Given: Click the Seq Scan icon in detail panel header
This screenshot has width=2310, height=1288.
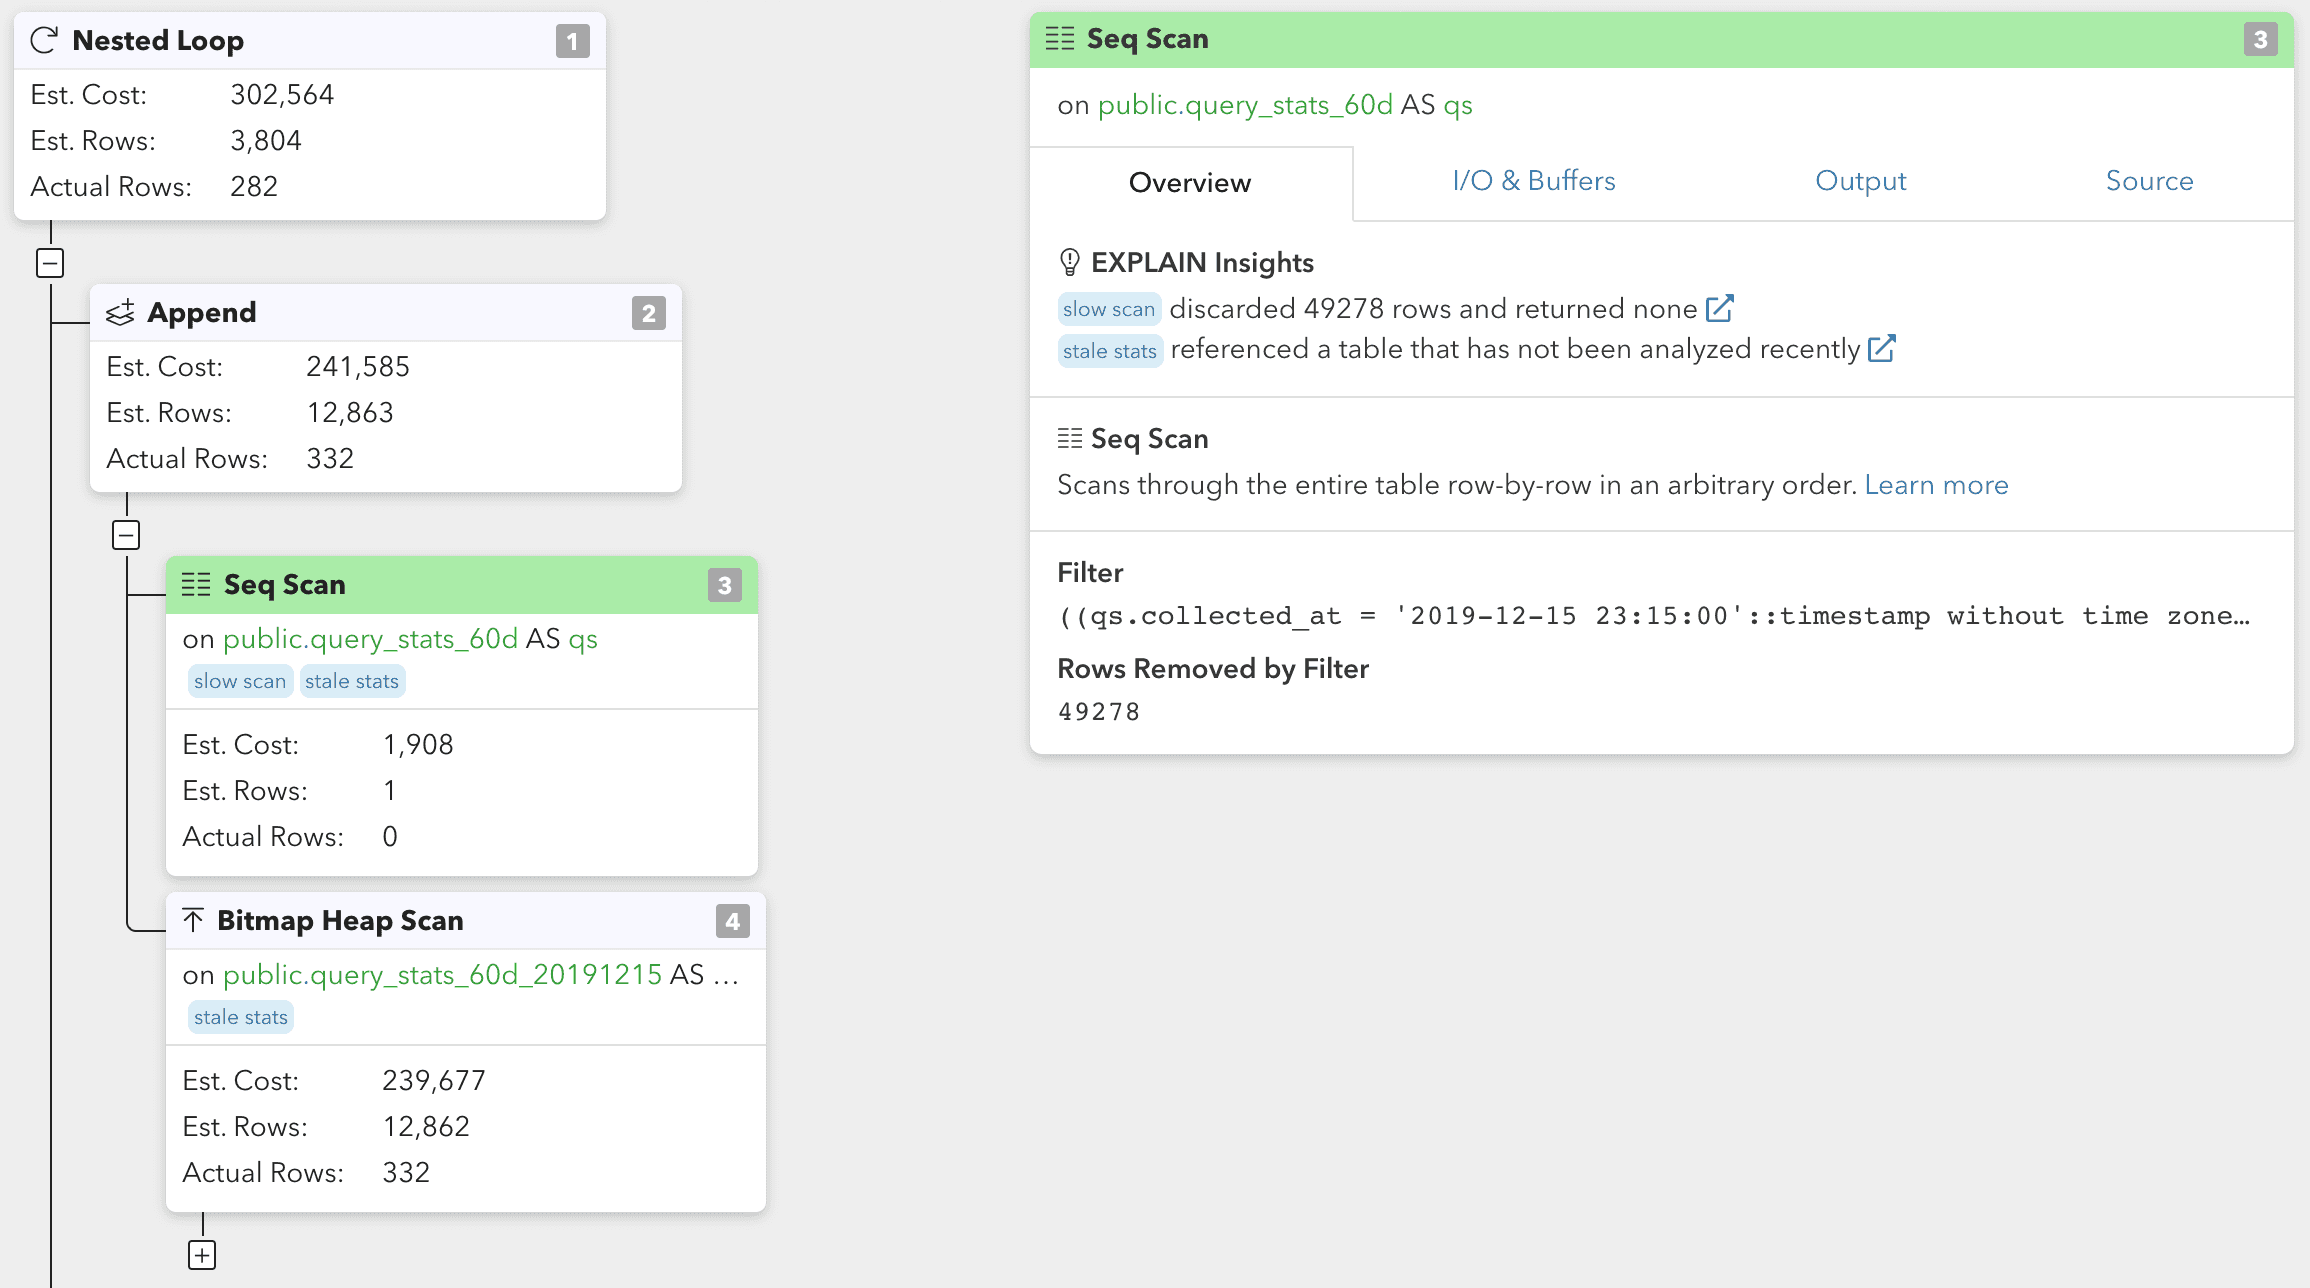Looking at the screenshot, I should point(1062,38).
